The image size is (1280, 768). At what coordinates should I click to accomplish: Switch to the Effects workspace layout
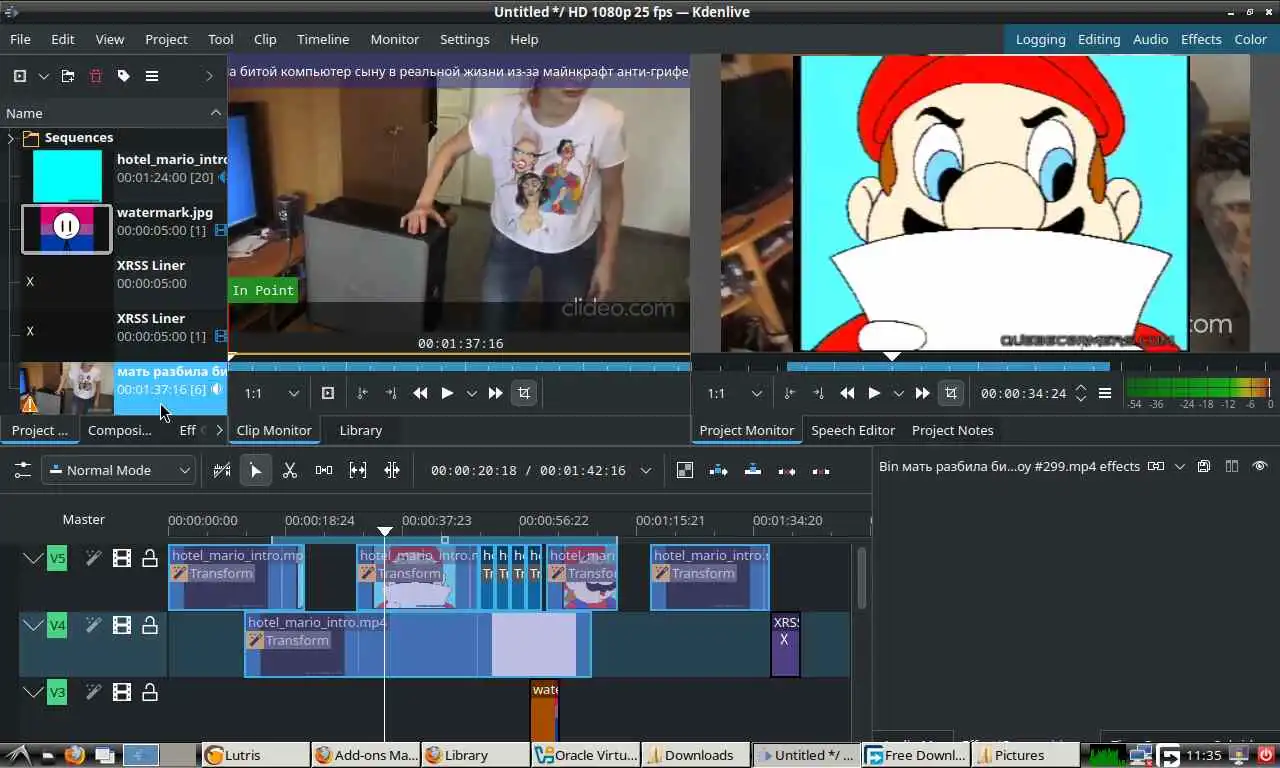tap(1201, 39)
